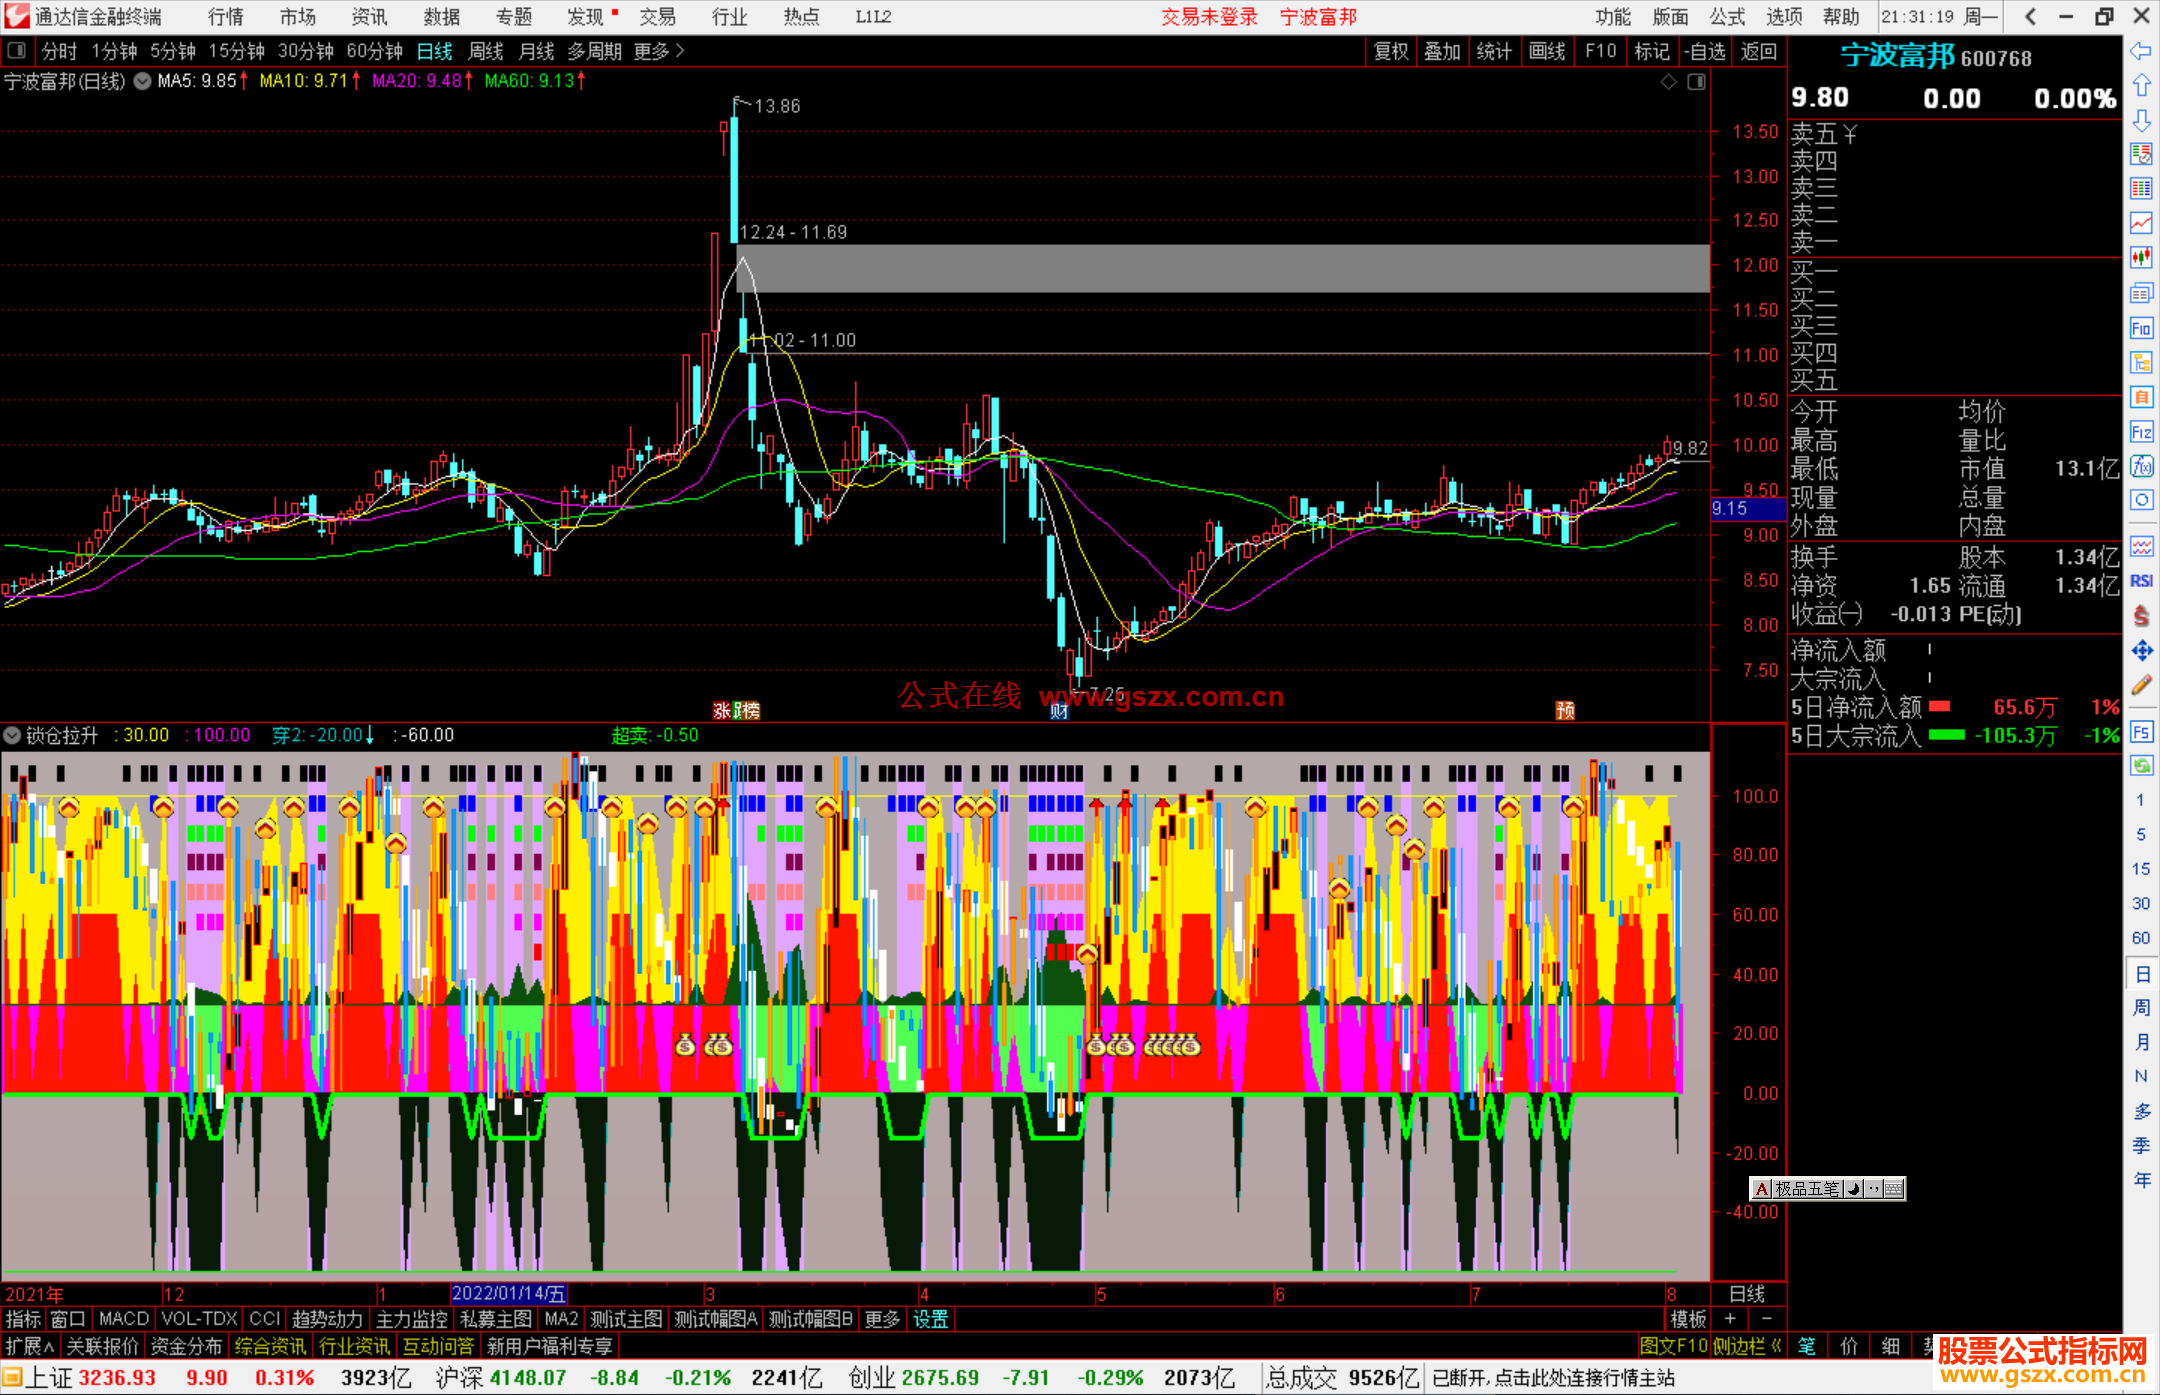Viewport: 2160px width, 1395px height.
Task: Open the 行情 menu
Action: [x=226, y=16]
